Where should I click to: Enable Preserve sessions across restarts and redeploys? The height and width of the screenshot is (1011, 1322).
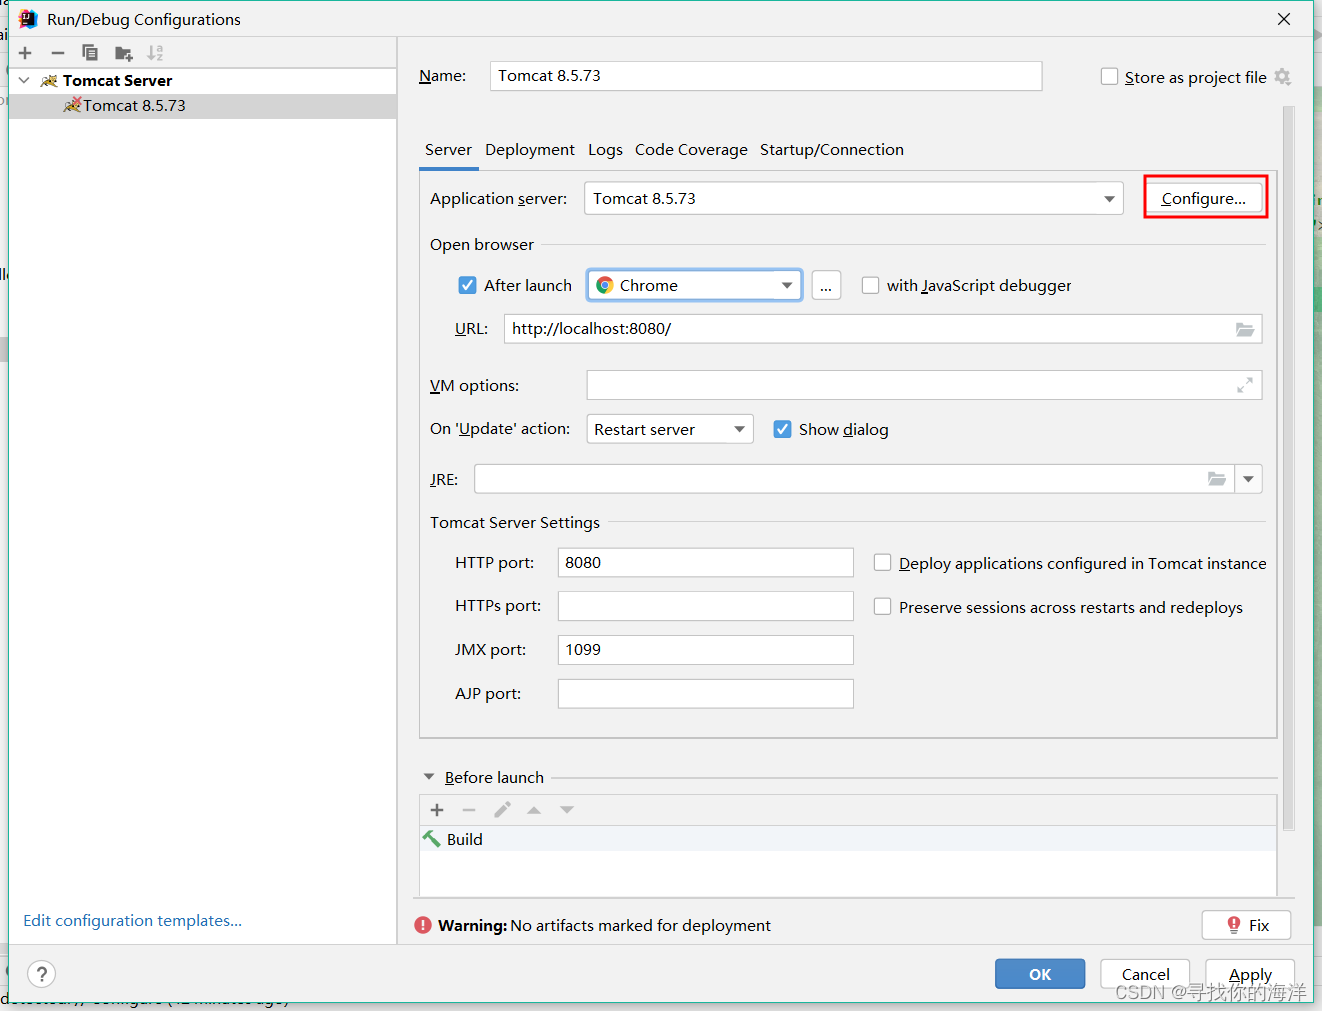pos(882,607)
